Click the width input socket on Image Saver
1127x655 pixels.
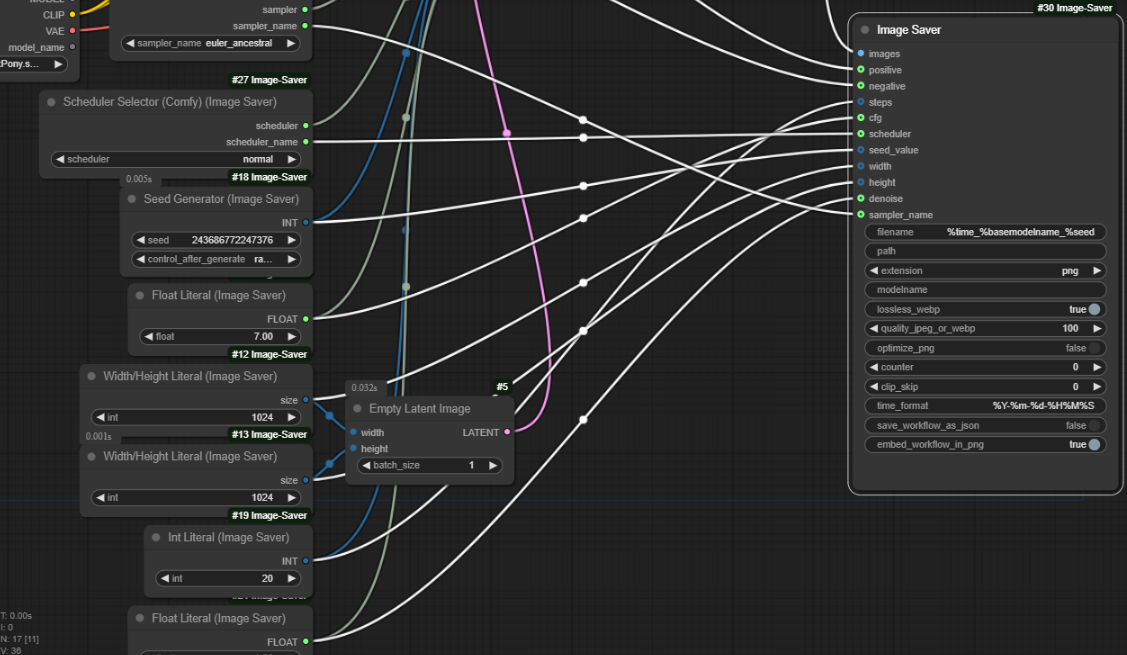pyautogui.click(x=860, y=166)
